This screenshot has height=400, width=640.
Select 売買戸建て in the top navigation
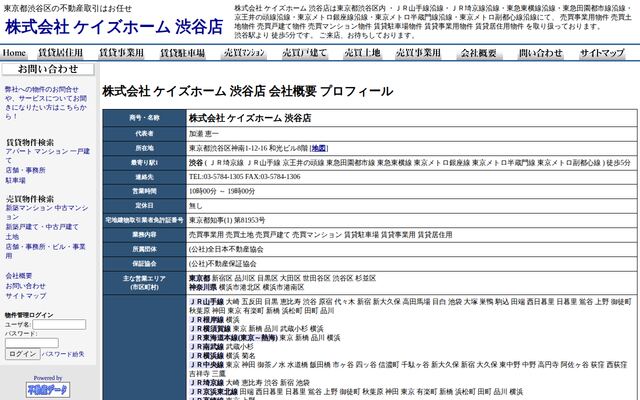click(304, 53)
